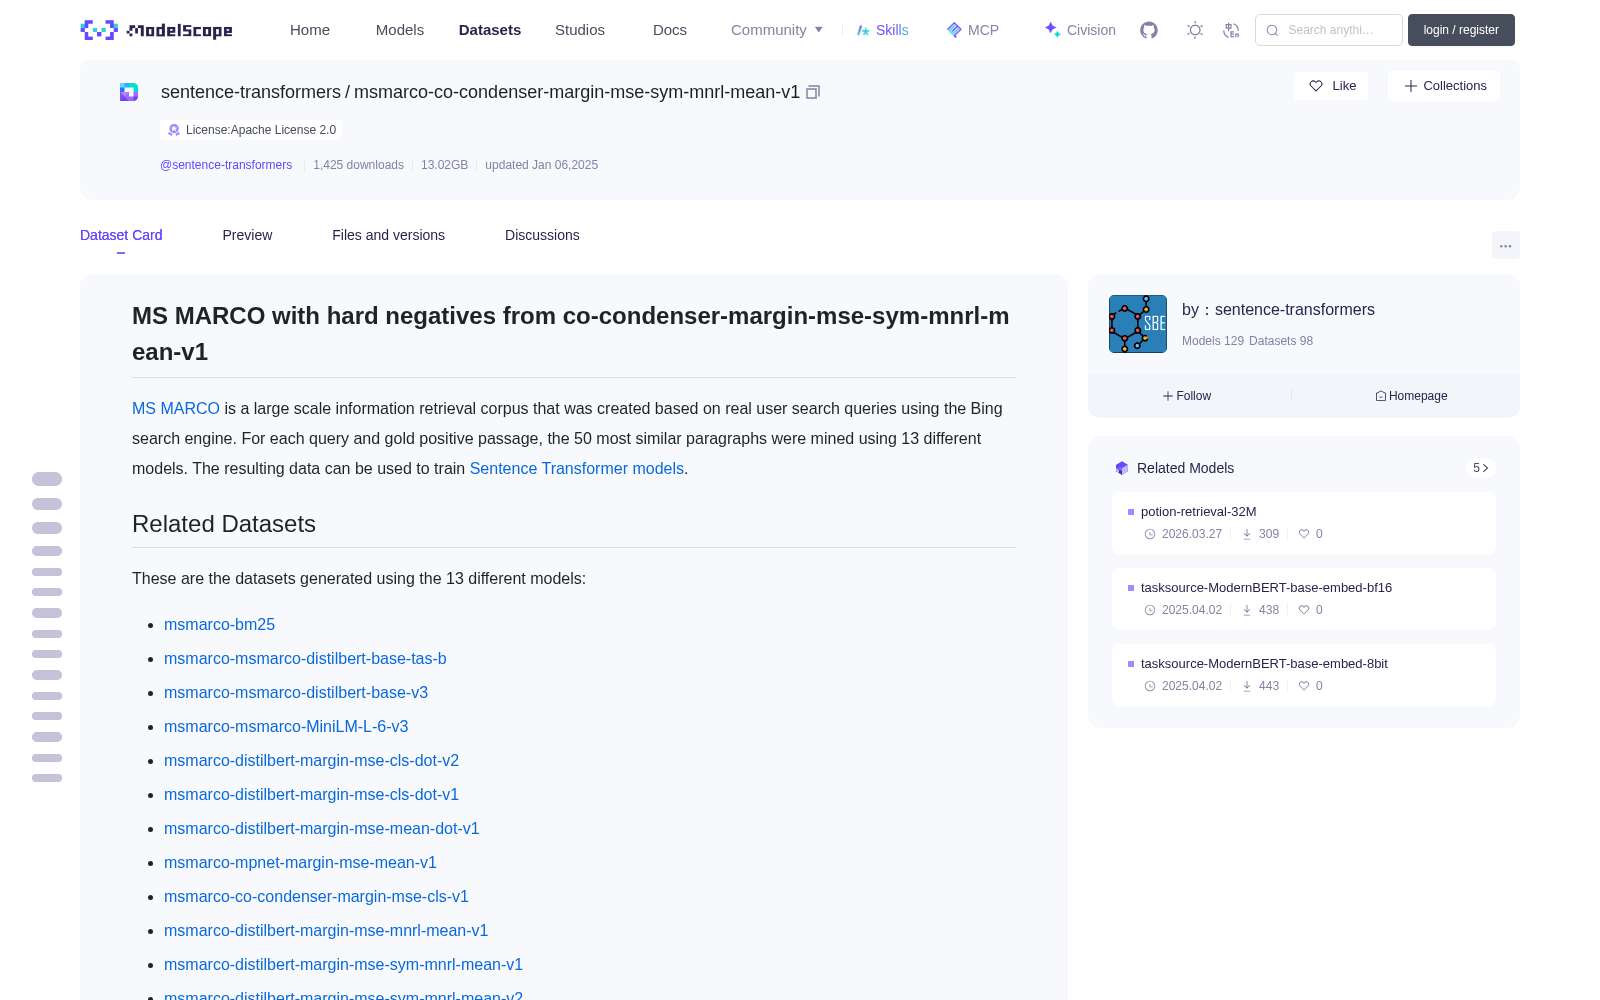This screenshot has height=1000, width=1600.
Task: Click the heart icon on the Like button
Action: point(1316,86)
